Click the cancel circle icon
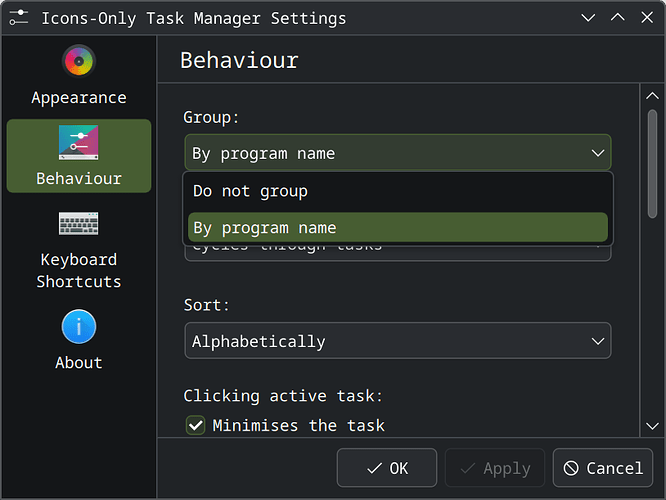Image resolution: width=666 pixels, height=500 pixels. click(x=571, y=468)
